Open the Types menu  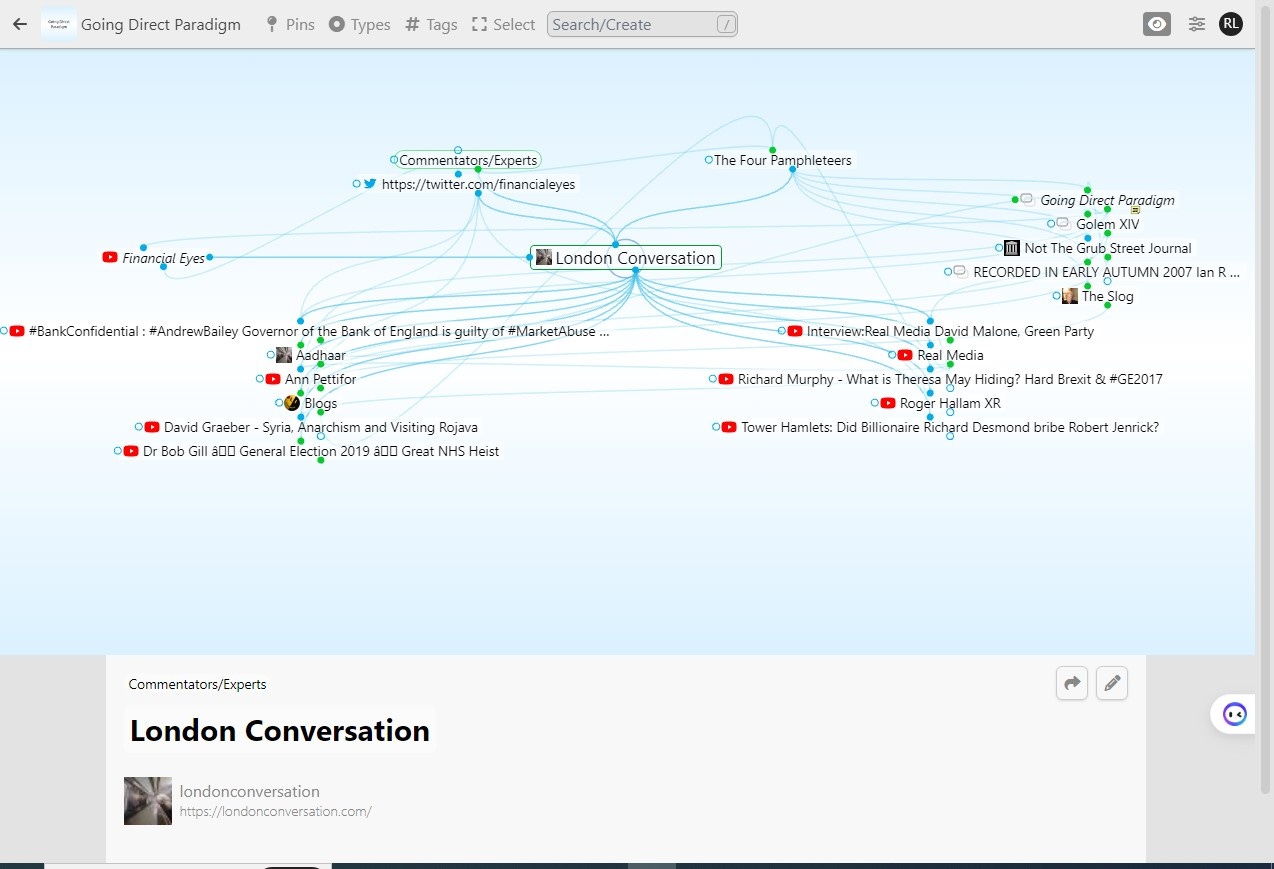359,24
